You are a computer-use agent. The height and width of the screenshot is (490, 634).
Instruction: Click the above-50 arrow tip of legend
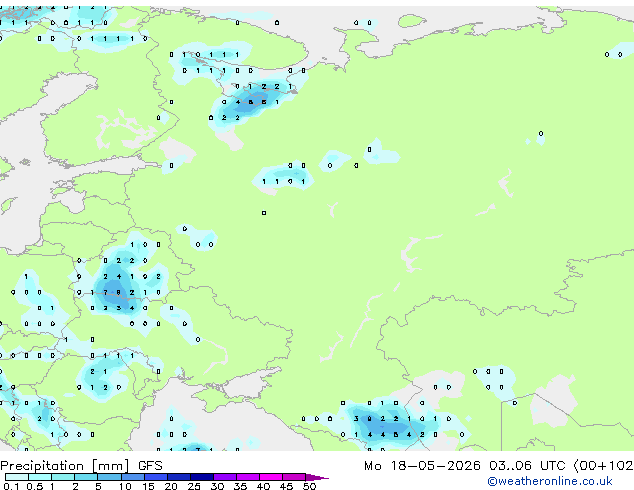317,477
